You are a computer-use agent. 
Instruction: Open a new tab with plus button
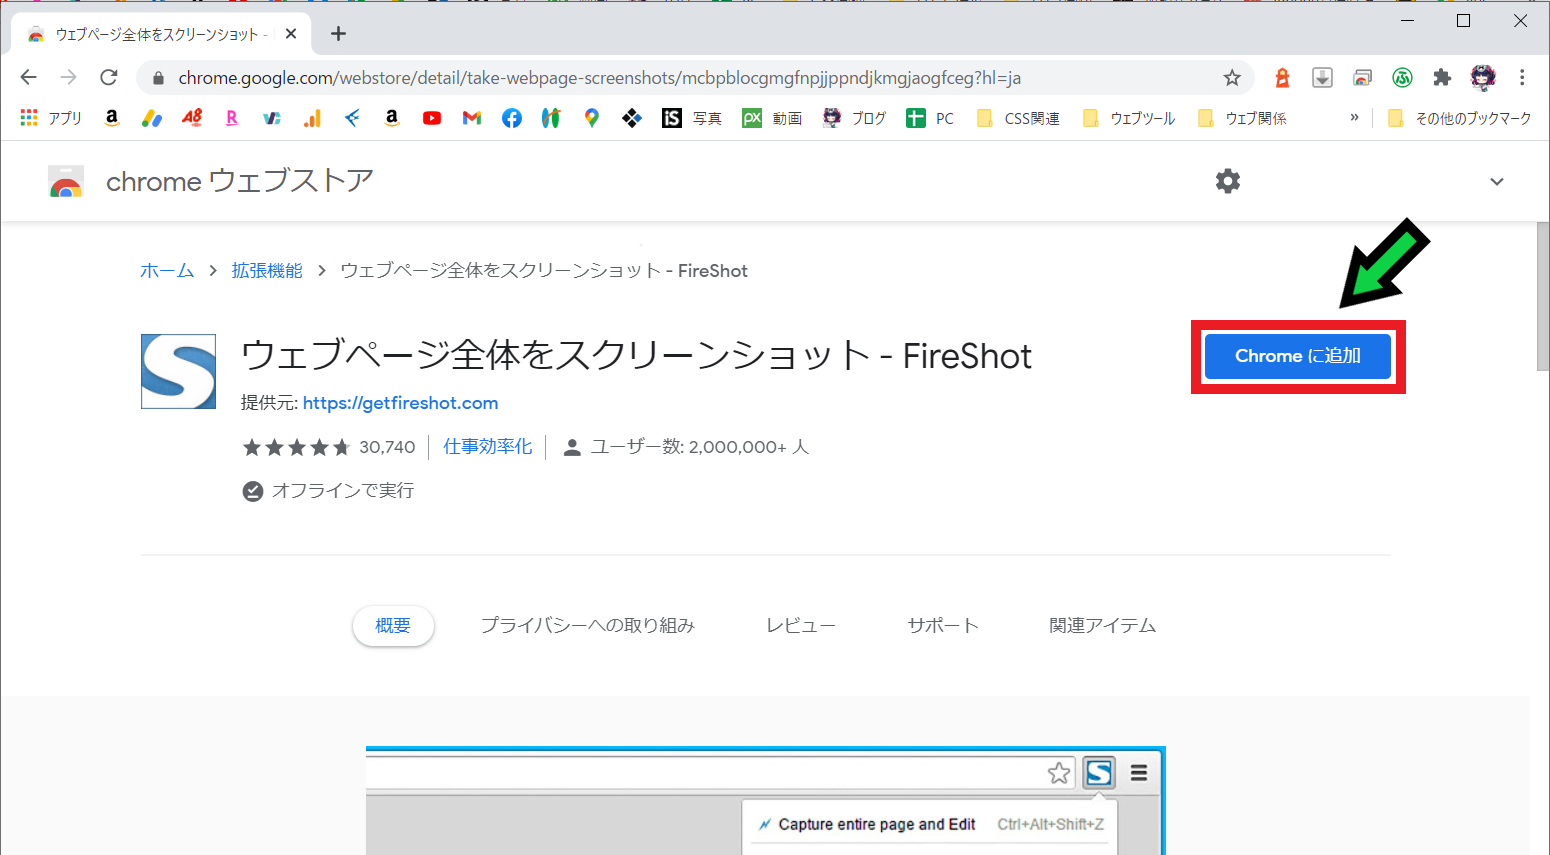tap(339, 34)
